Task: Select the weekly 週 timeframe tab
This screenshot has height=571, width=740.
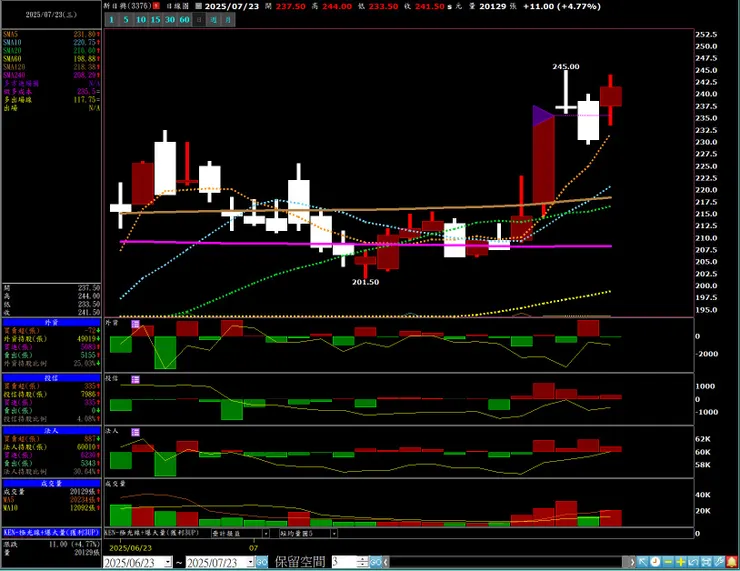Action: pos(214,20)
